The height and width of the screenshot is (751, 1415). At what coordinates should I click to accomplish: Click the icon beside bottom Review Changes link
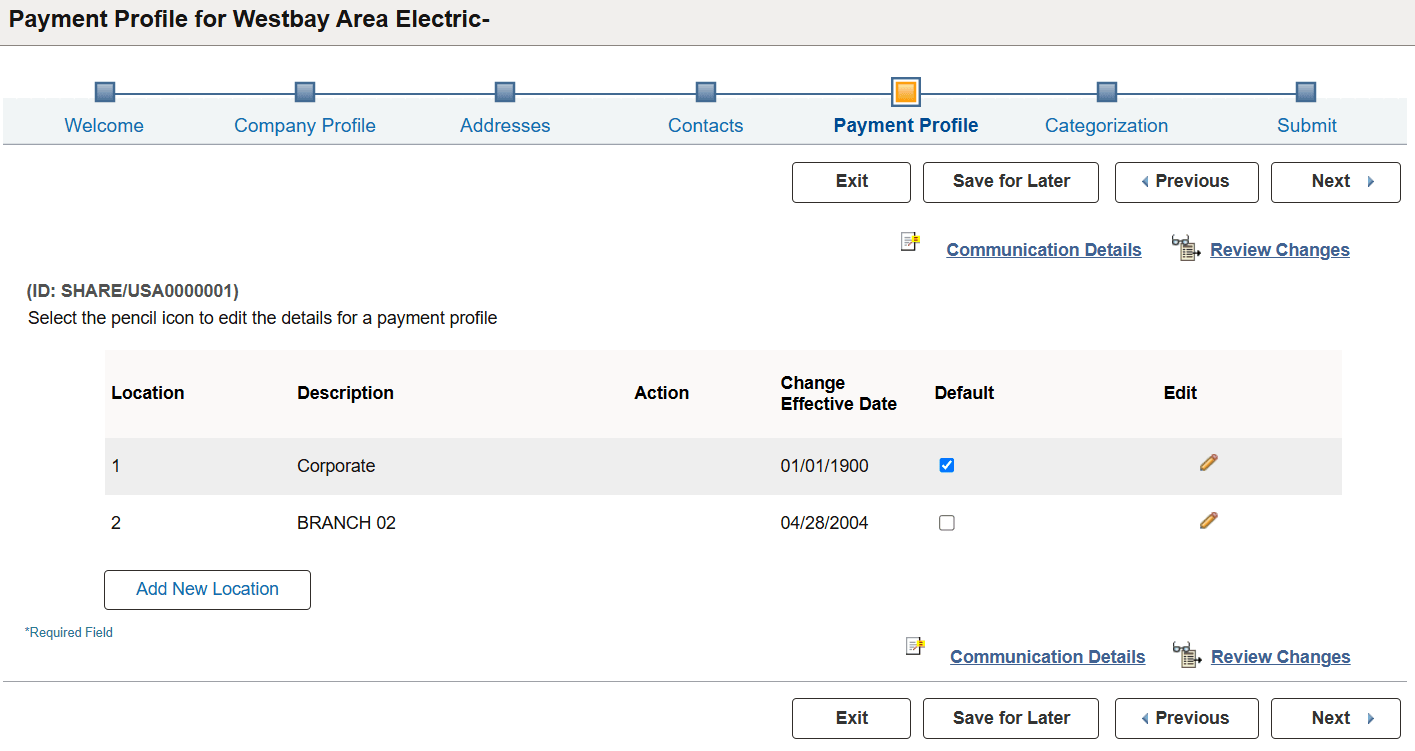pos(1187,653)
